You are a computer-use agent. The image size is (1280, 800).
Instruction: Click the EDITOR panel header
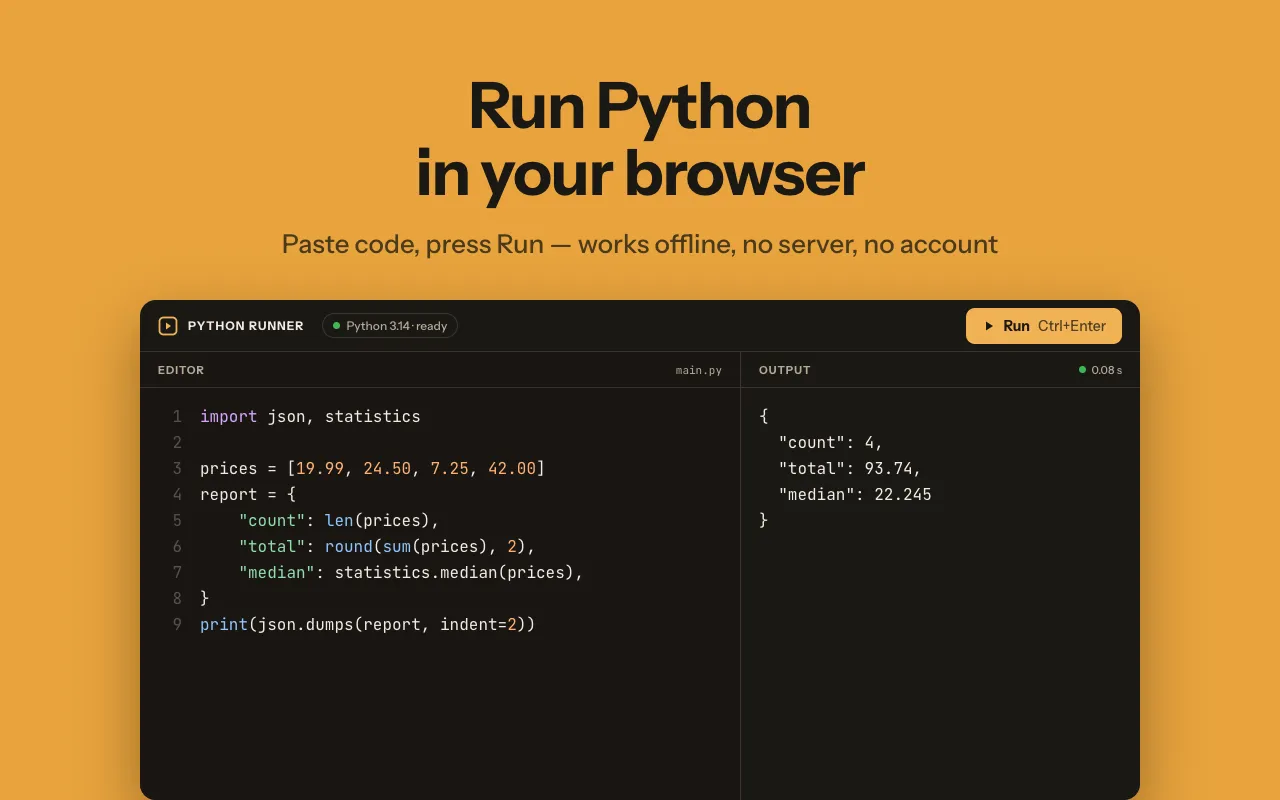(181, 370)
